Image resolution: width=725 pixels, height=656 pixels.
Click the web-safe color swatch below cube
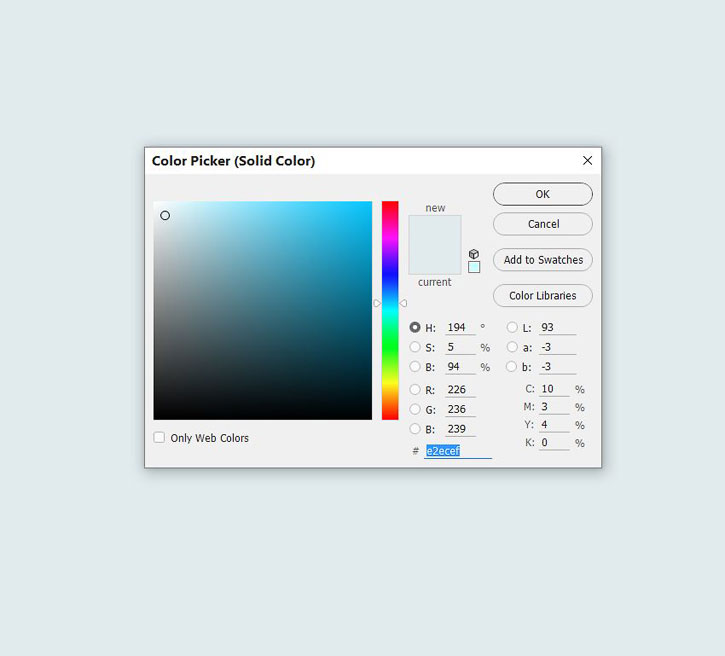[474, 267]
